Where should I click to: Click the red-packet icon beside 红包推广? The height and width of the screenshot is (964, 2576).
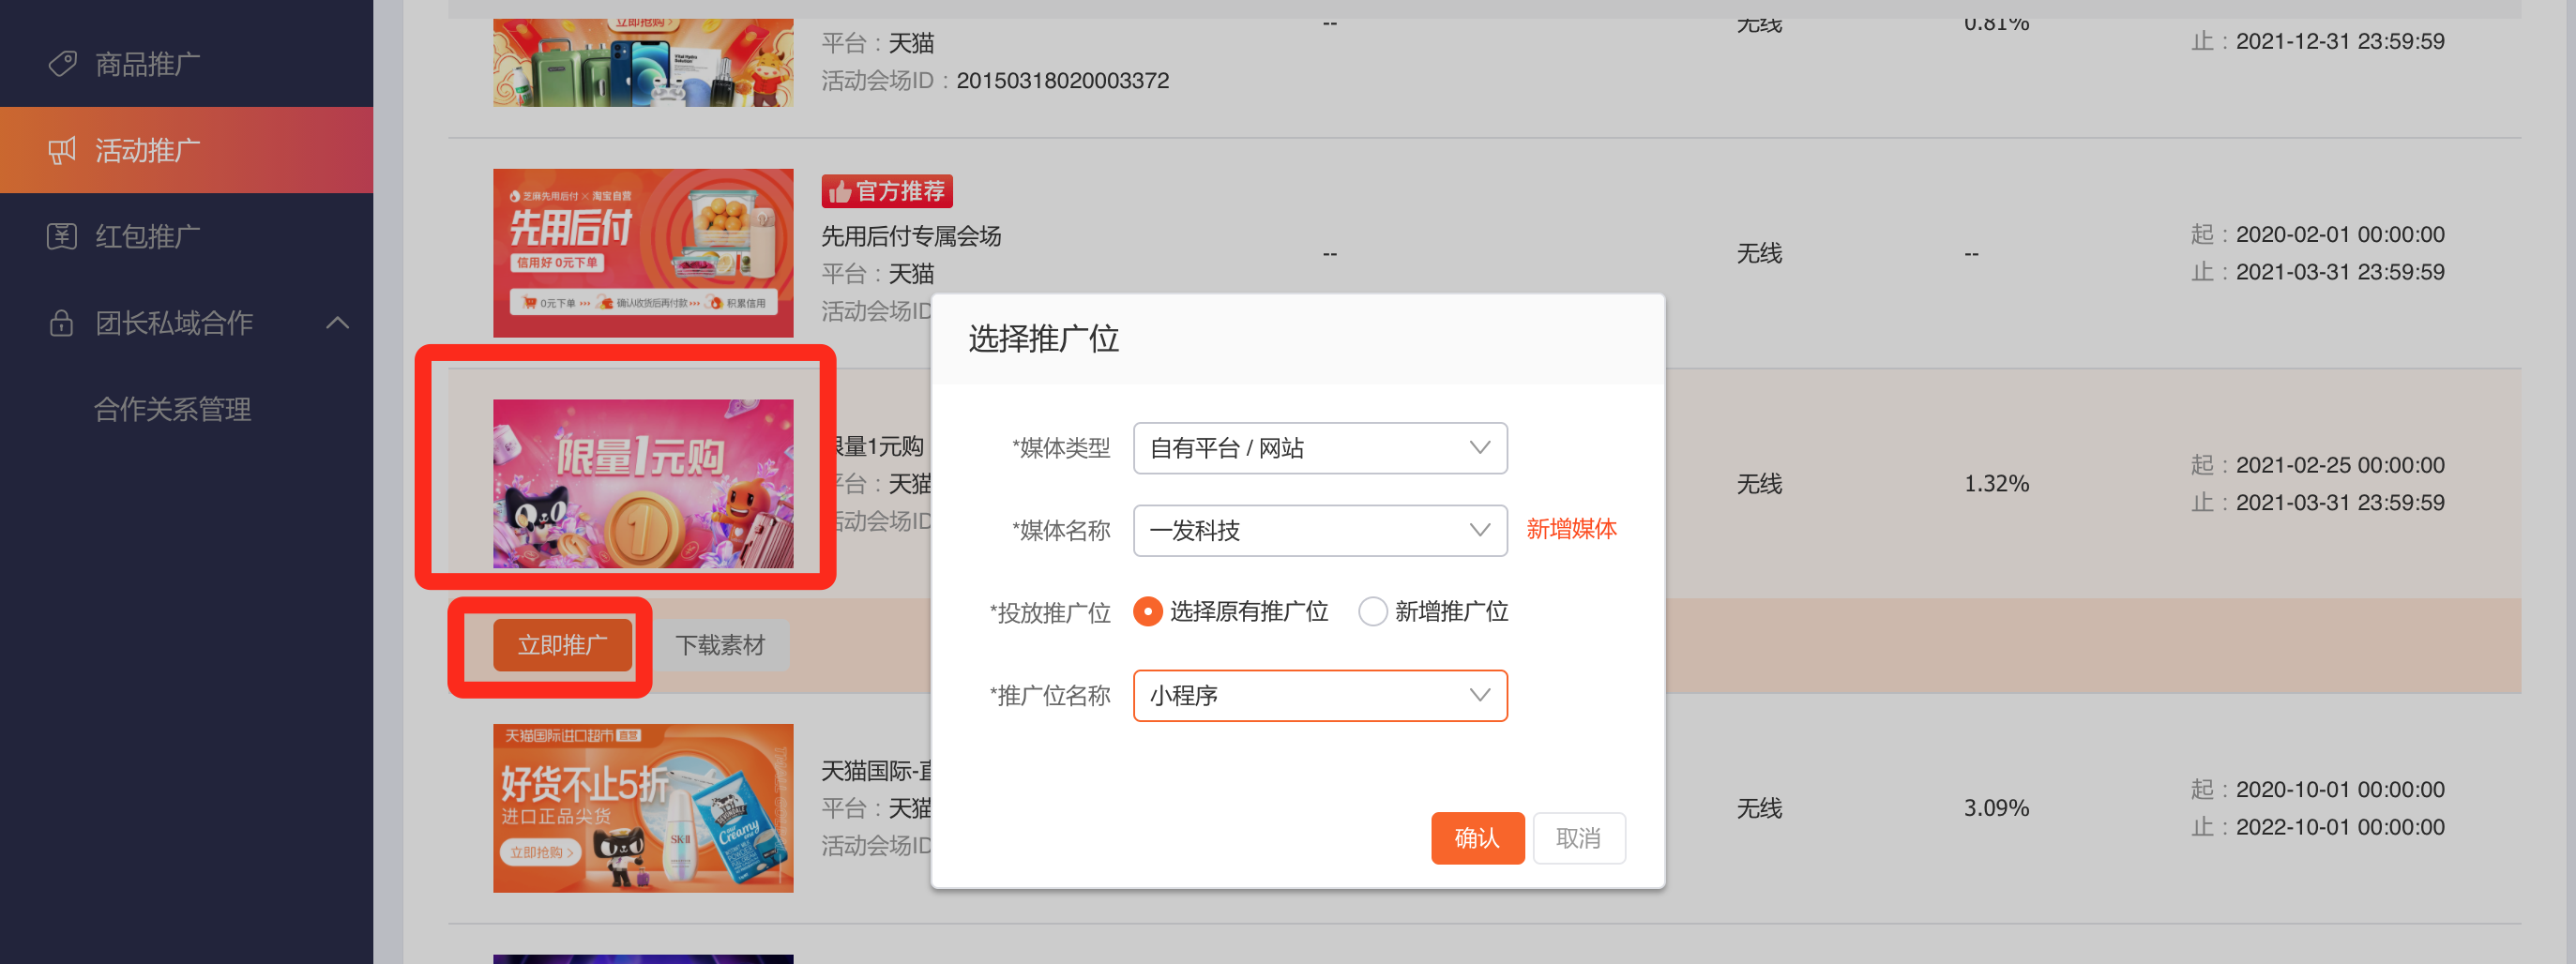(62, 236)
